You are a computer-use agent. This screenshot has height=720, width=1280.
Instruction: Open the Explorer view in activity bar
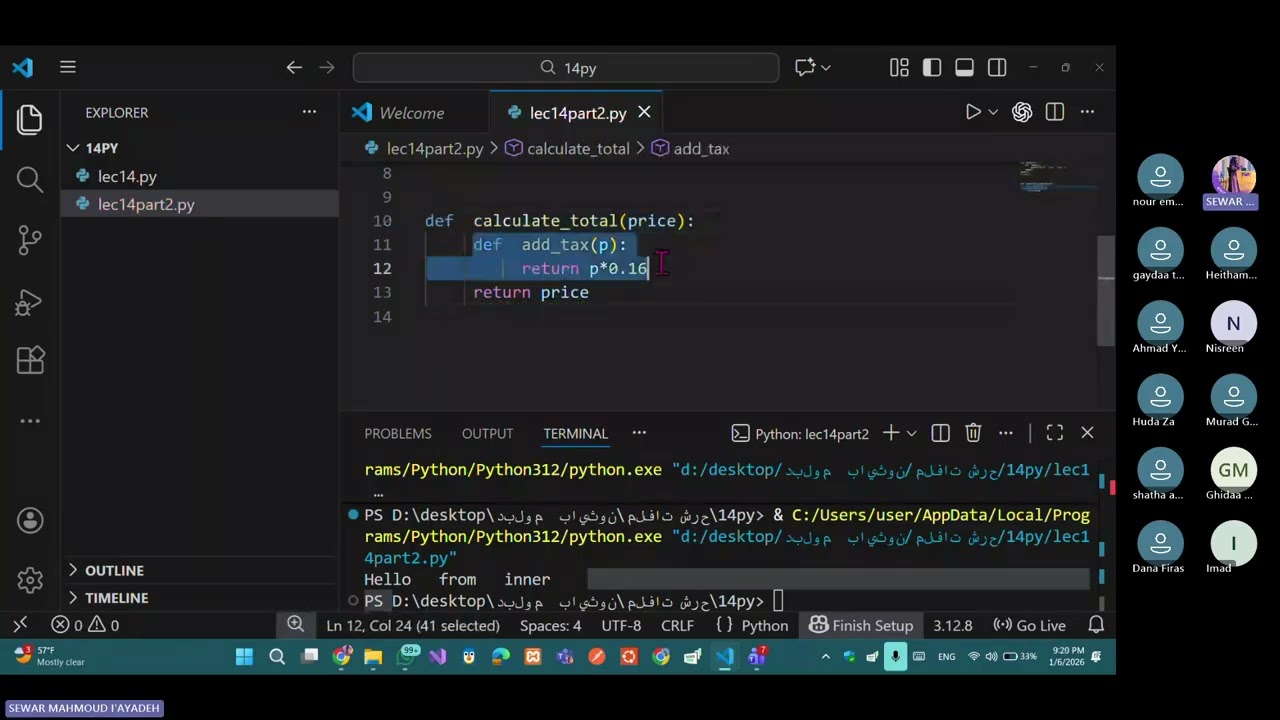(x=29, y=120)
